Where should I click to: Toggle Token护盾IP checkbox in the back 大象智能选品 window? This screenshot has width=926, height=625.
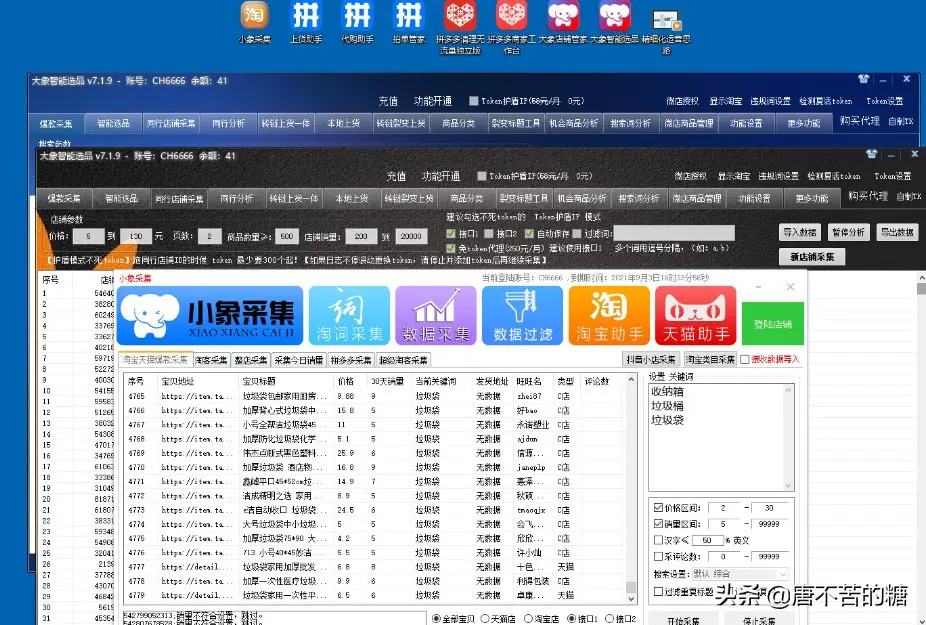coord(474,101)
